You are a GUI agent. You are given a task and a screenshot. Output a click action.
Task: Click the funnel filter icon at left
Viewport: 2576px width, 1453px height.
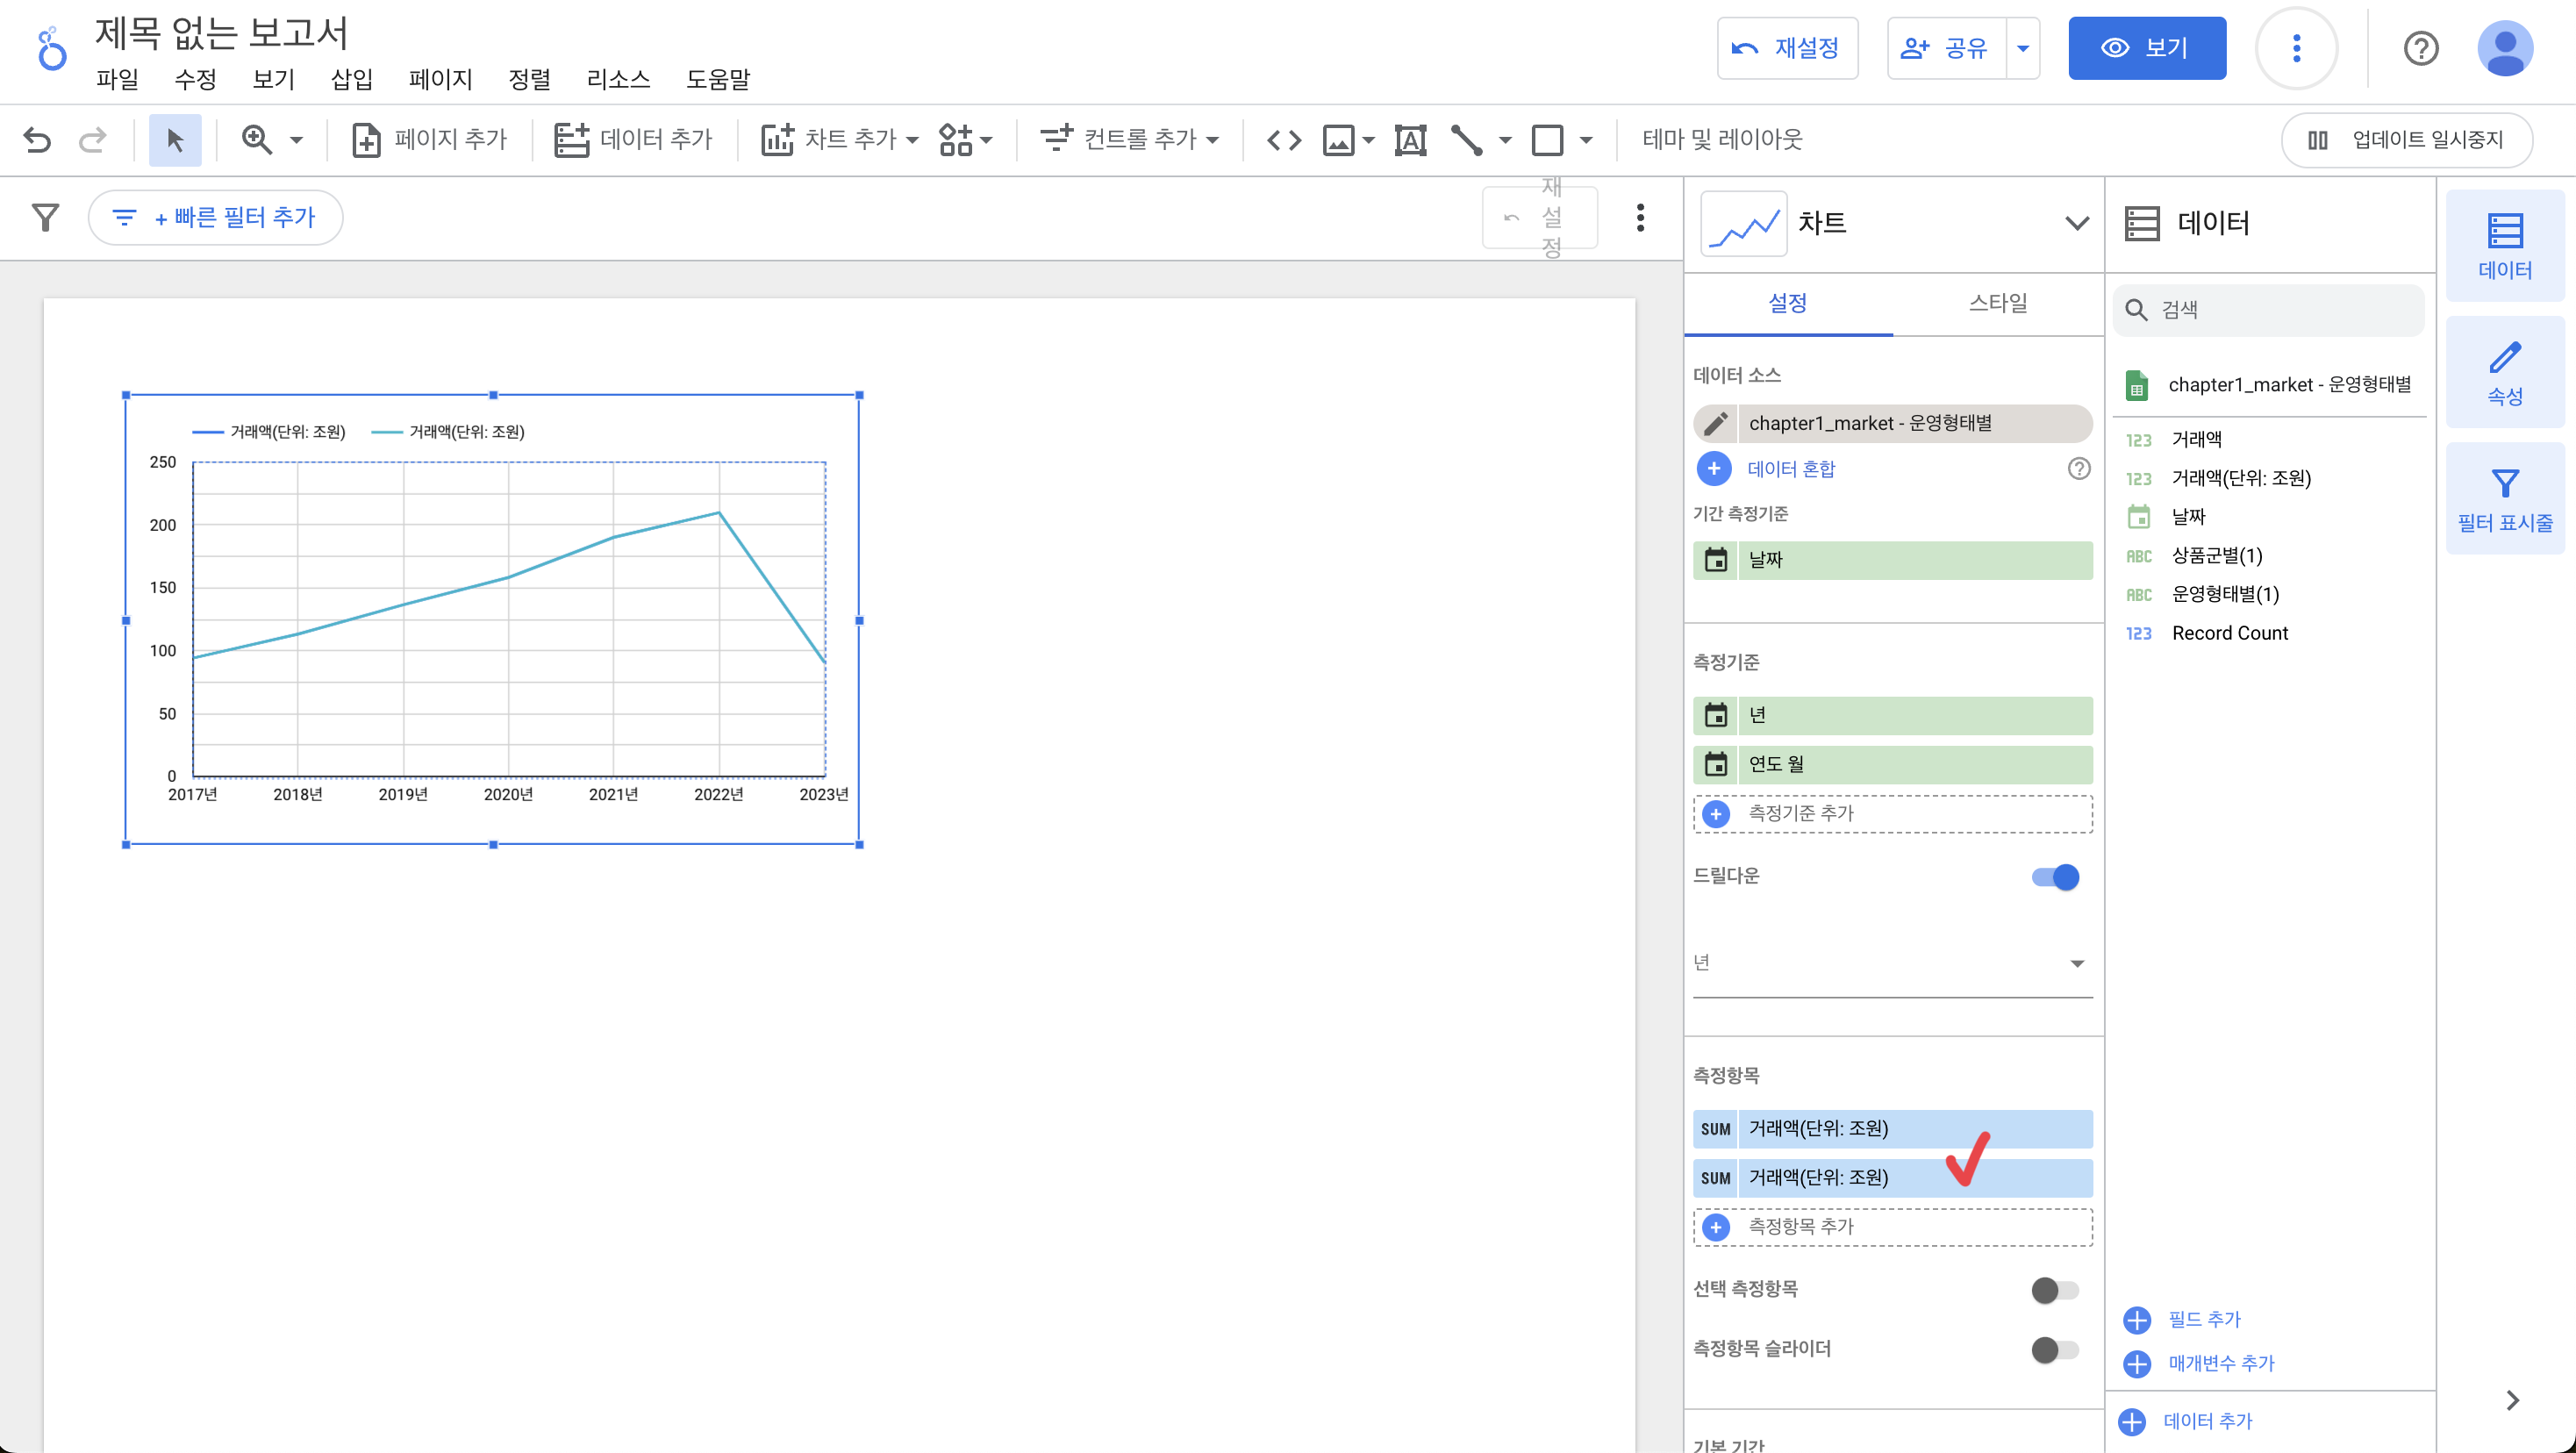[45, 217]
